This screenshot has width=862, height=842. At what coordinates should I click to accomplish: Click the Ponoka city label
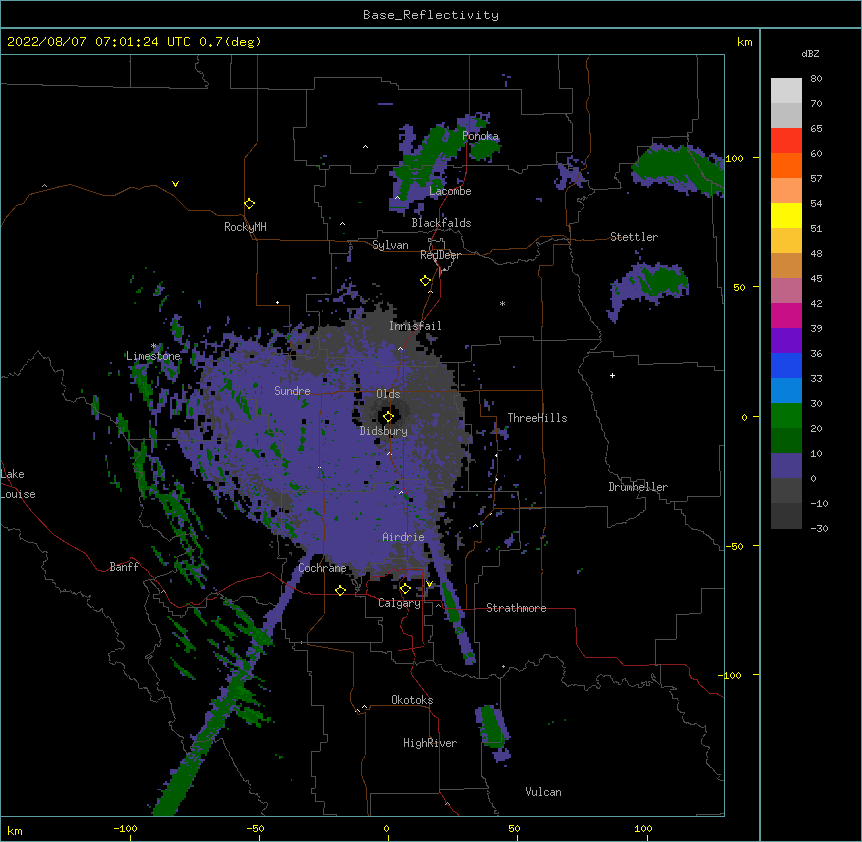pyautogui.click(x=480, y=136)
